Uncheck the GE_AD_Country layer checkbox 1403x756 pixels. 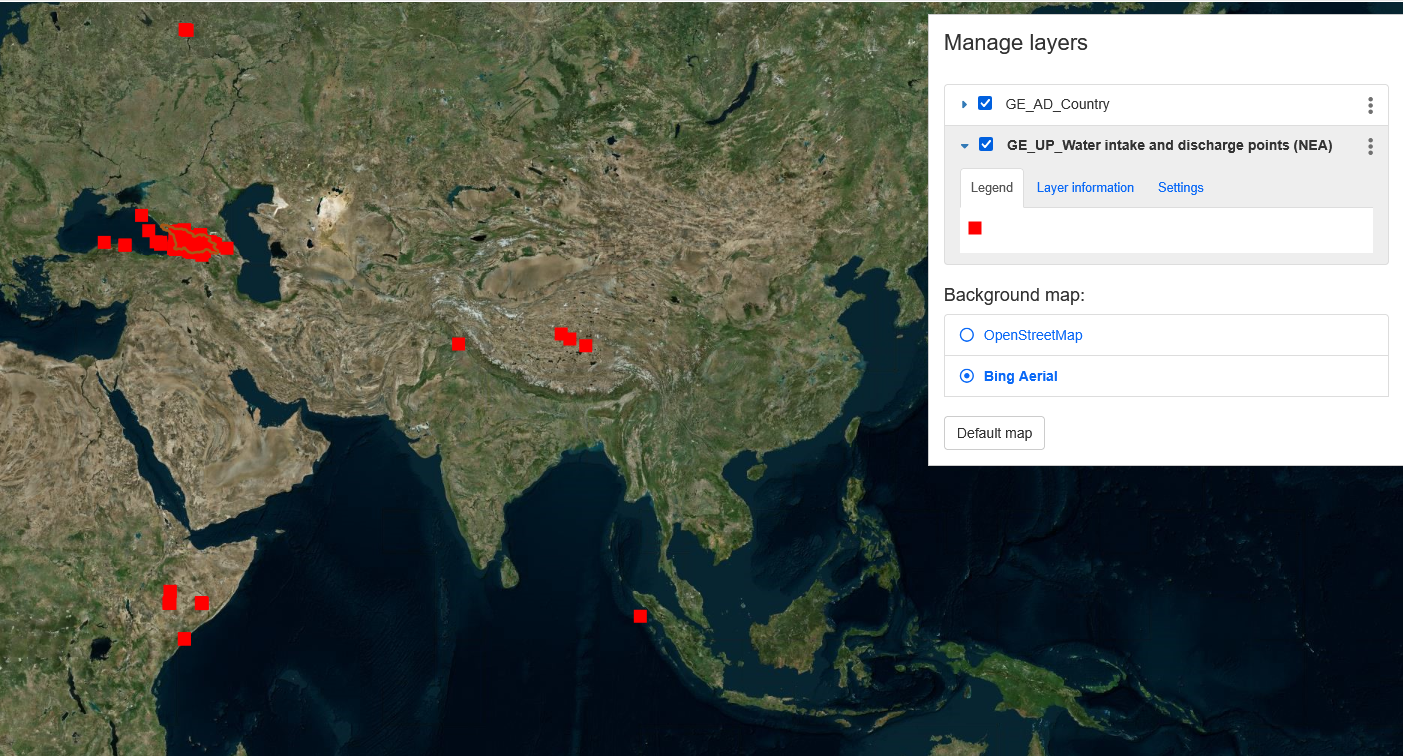coord(985,103)
